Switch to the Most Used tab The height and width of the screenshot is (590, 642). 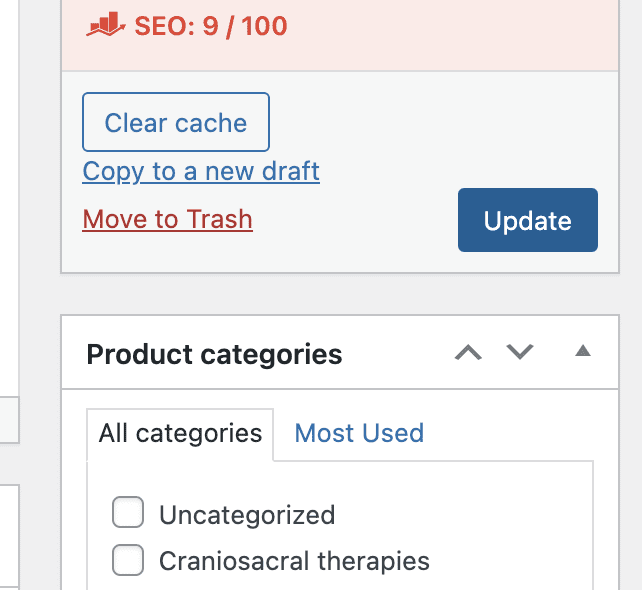[359, 433]
